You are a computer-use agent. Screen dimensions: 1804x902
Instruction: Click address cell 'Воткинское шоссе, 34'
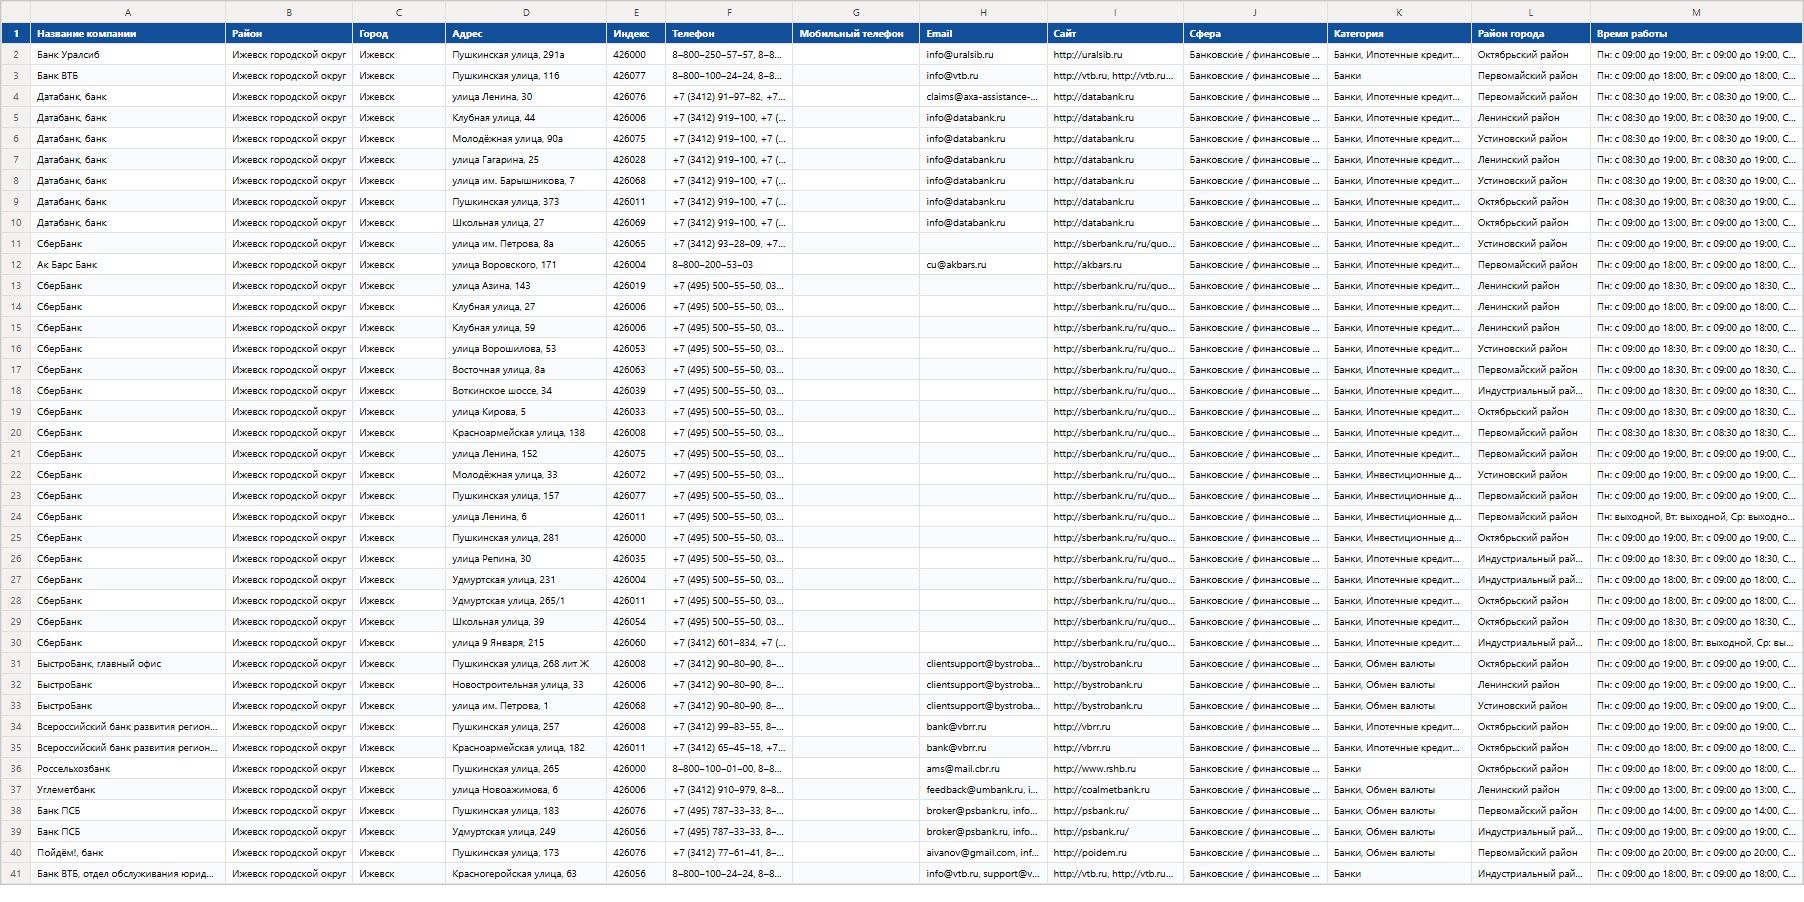tap(526, 391)
